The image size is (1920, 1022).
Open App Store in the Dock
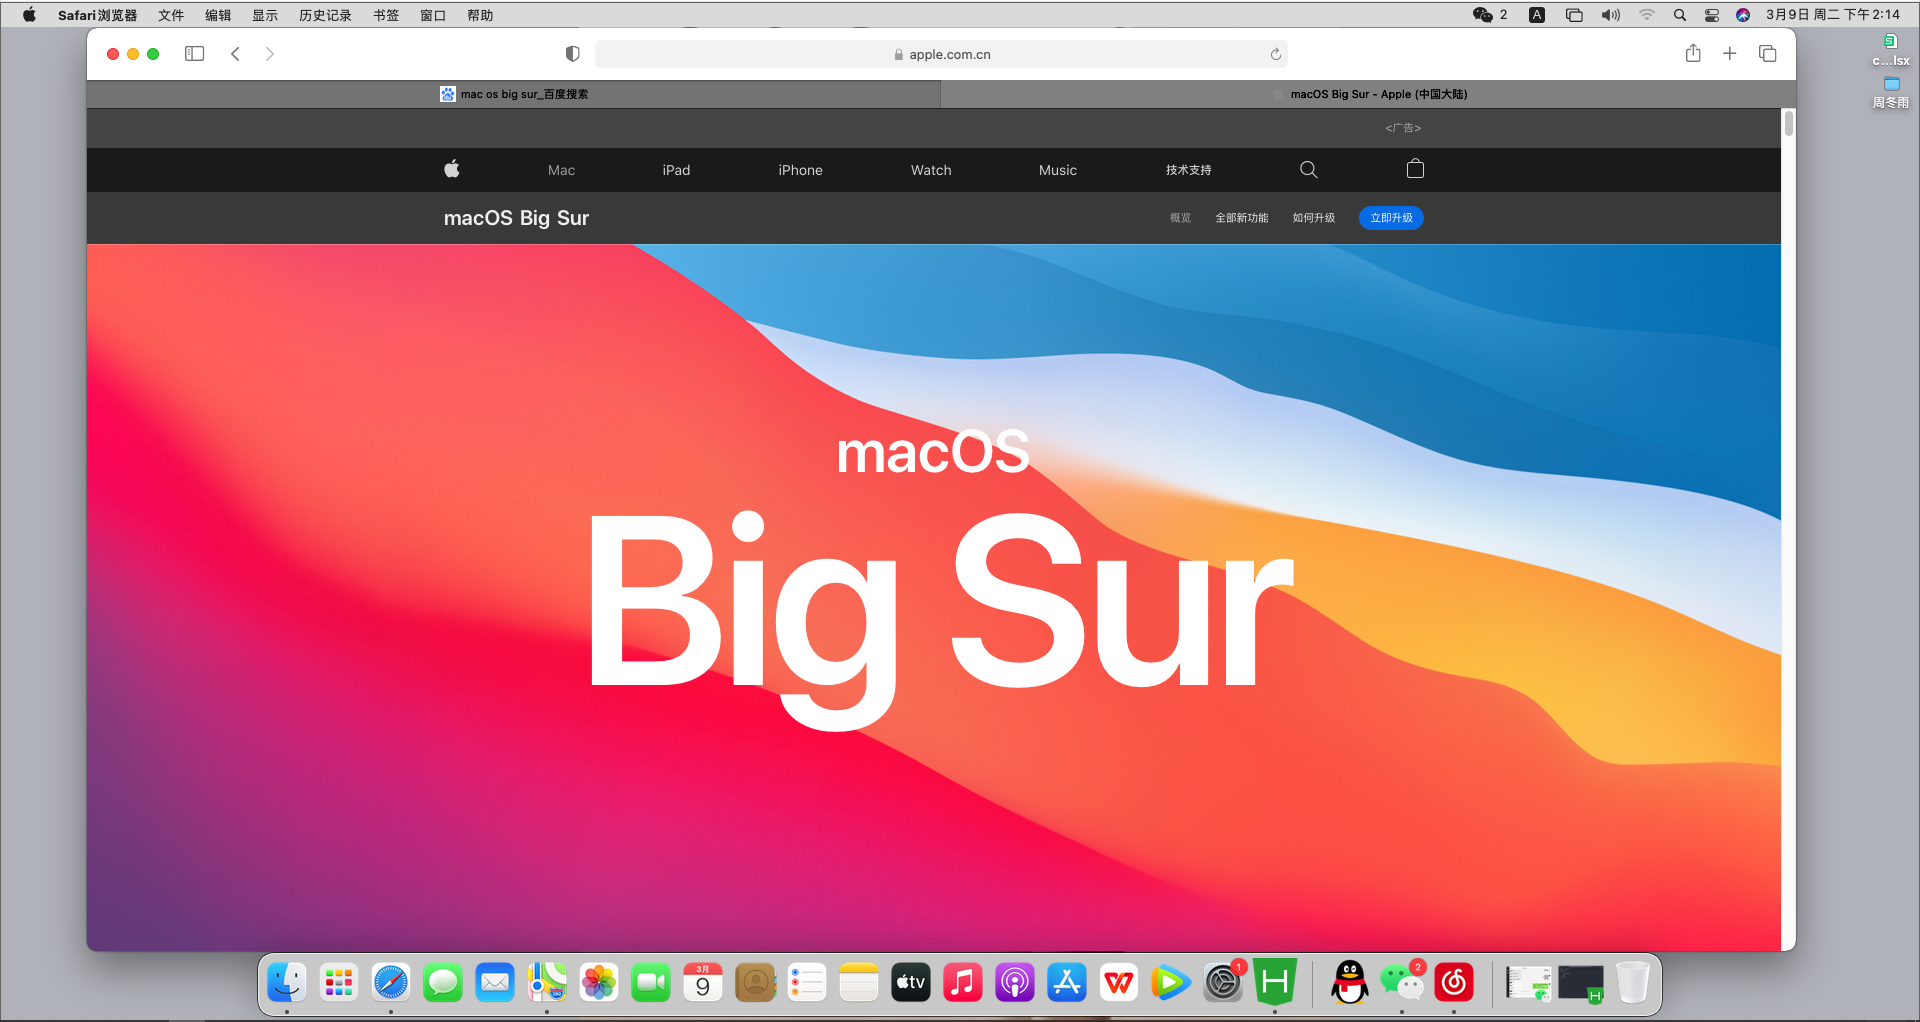coord(1067,983)
